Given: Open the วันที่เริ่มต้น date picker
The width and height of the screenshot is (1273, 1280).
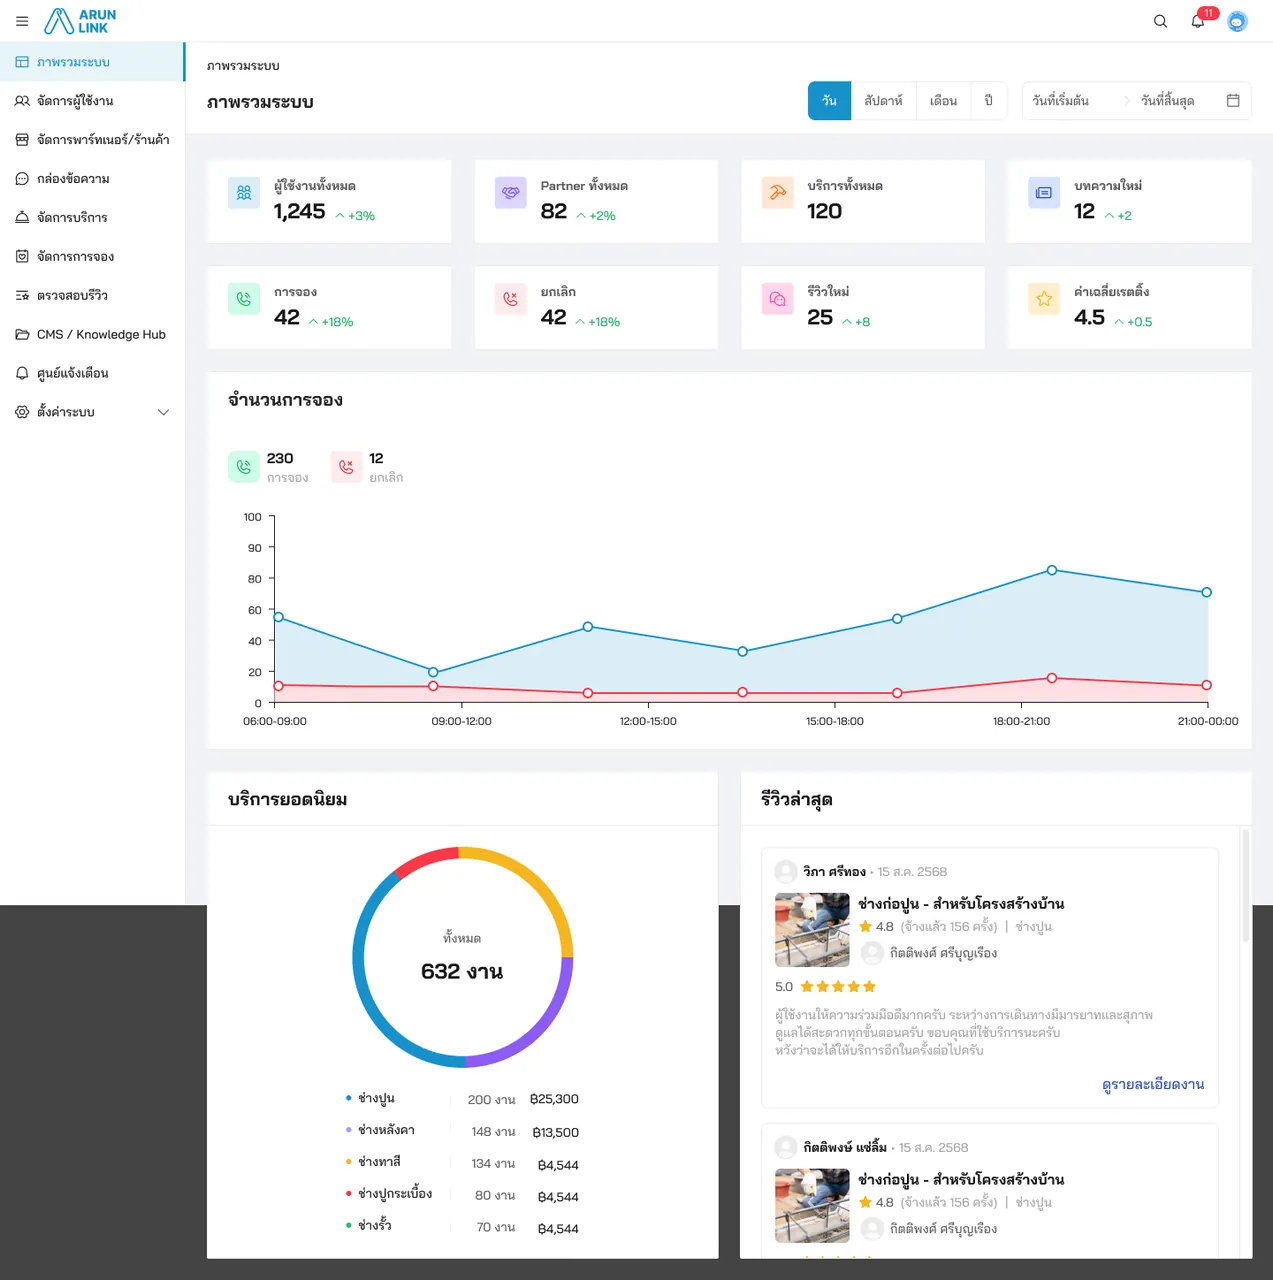Looking at the screenshot, I should point(1060,101).
